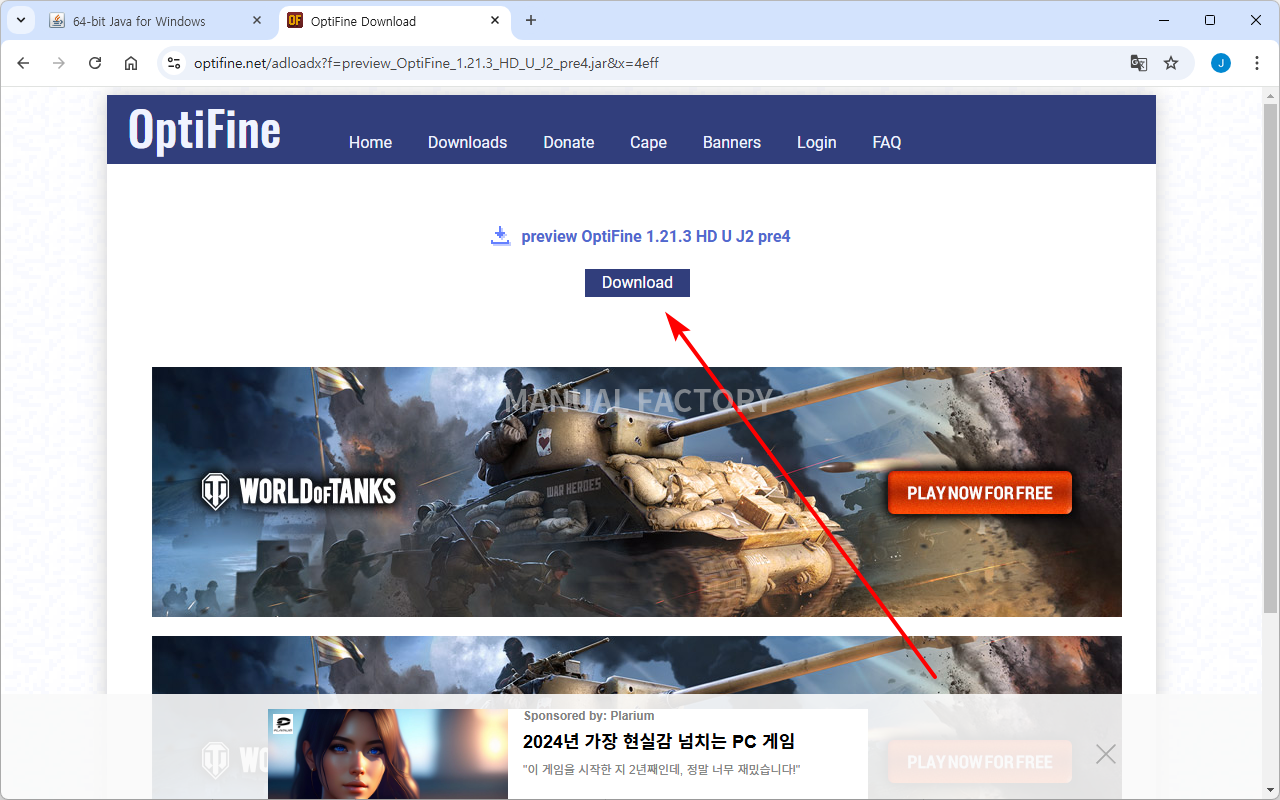
Task: Open Login in OptiFine menu
Action: (816, 143)
